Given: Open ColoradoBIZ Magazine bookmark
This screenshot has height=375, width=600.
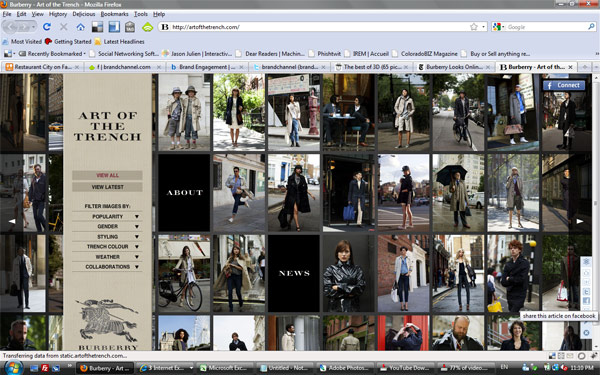Looking at the screenshot, I should [425, 54].
